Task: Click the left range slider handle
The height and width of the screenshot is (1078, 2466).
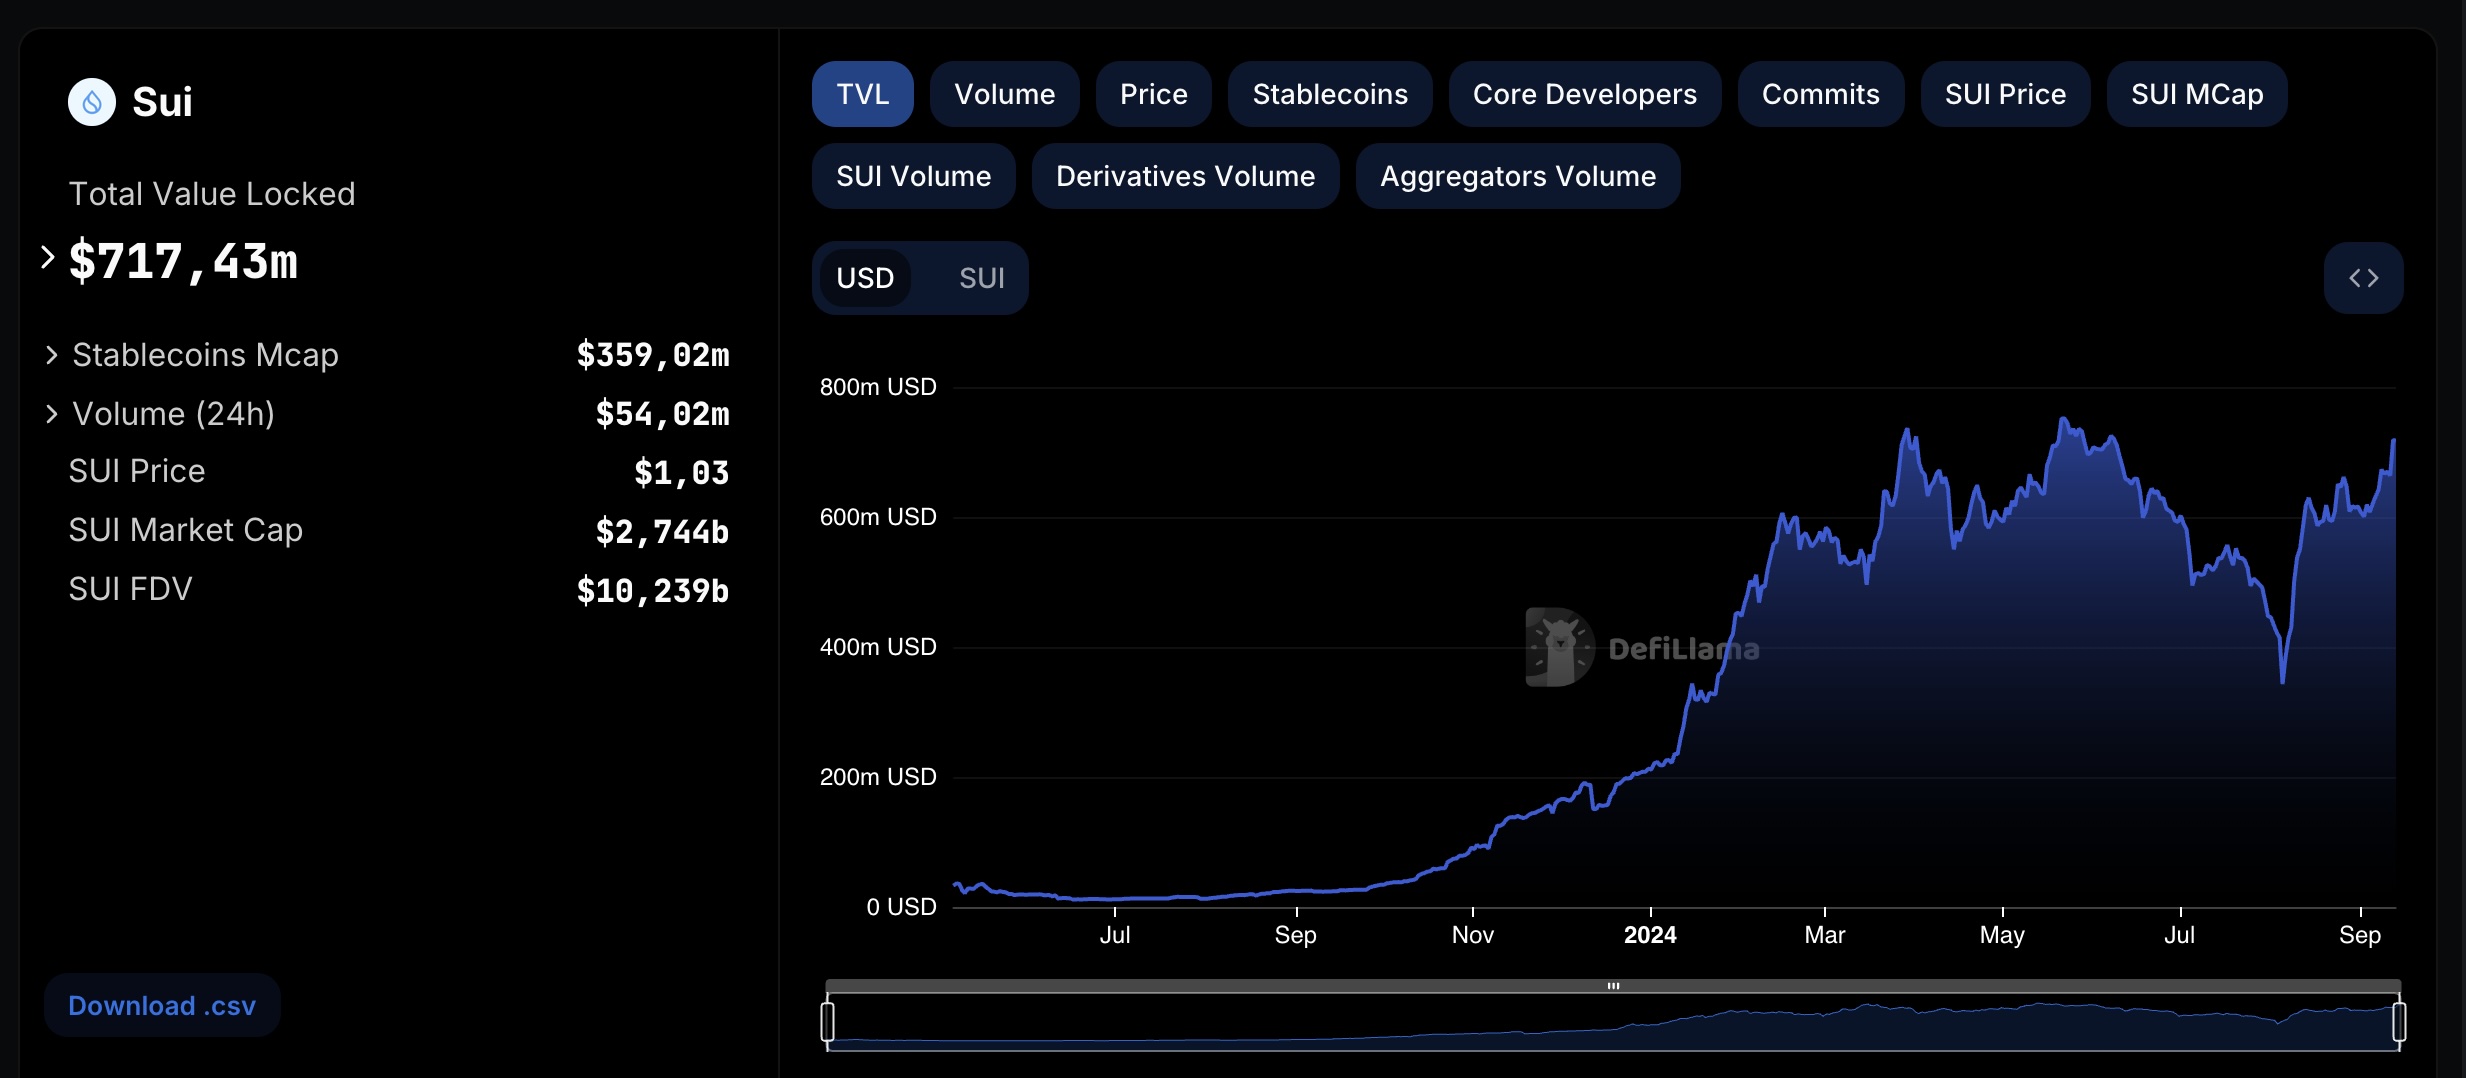Action: (x=827, y=1022)
